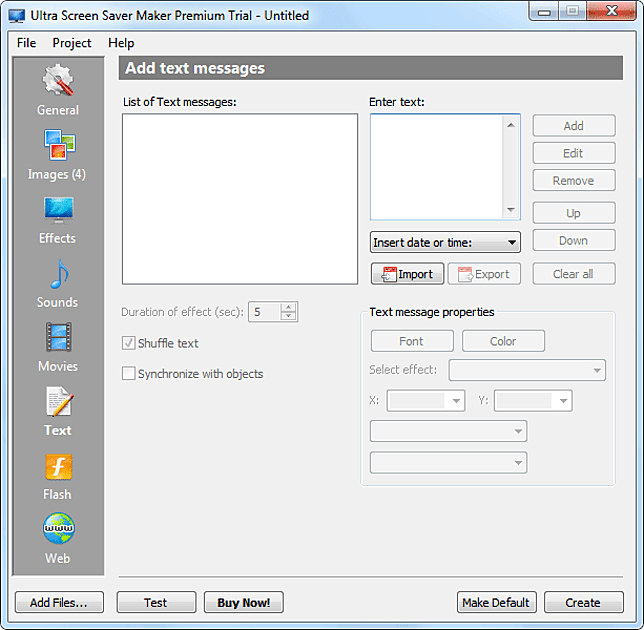Click the Add button

(574, 126)
